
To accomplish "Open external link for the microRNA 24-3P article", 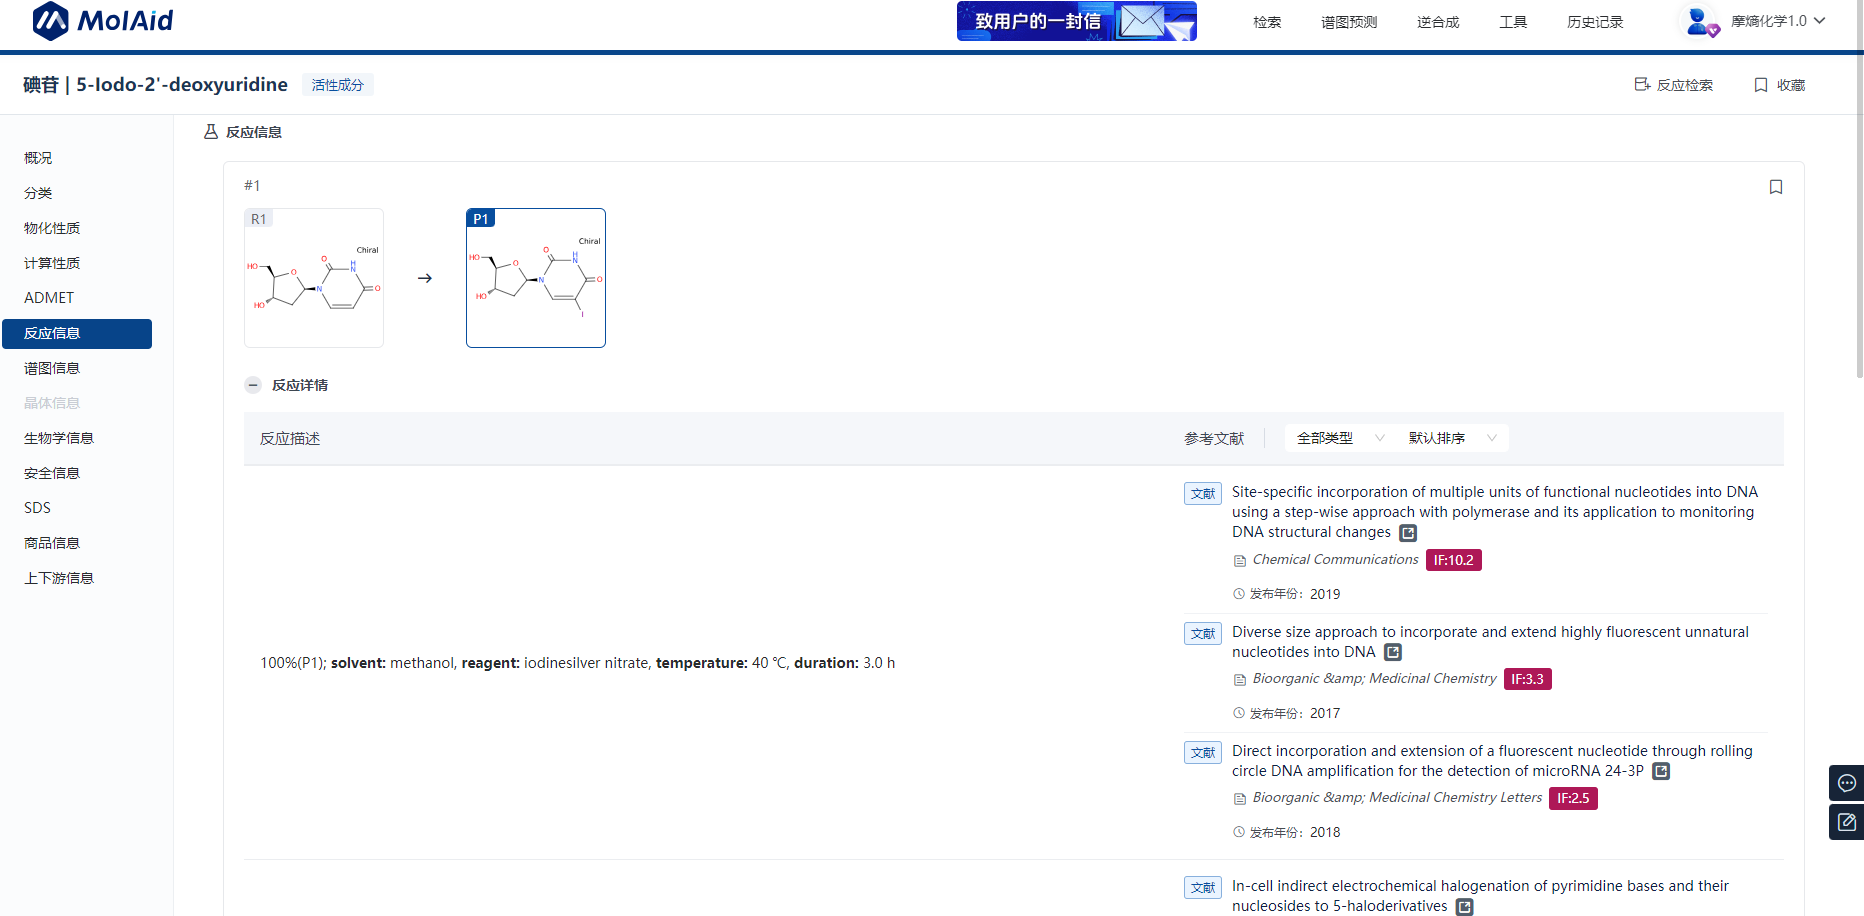I will tap(1661, 771).
